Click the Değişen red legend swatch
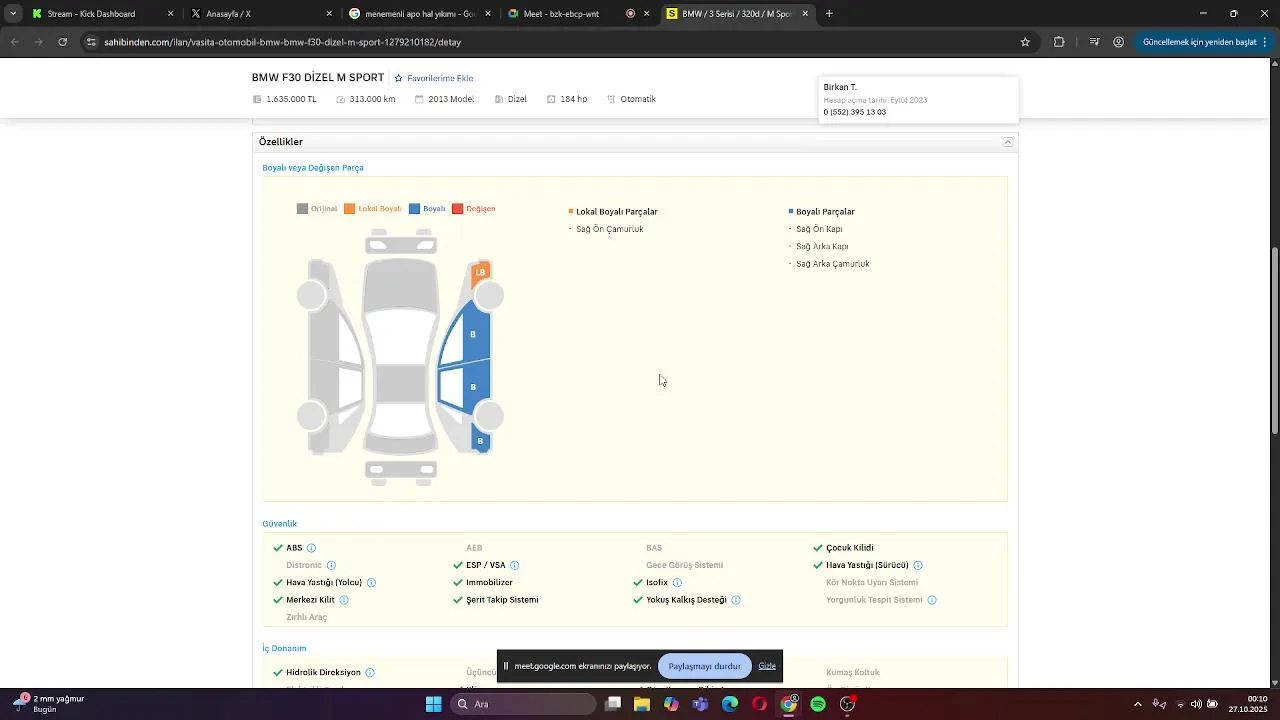1280x720 pixels. [457, 209]
